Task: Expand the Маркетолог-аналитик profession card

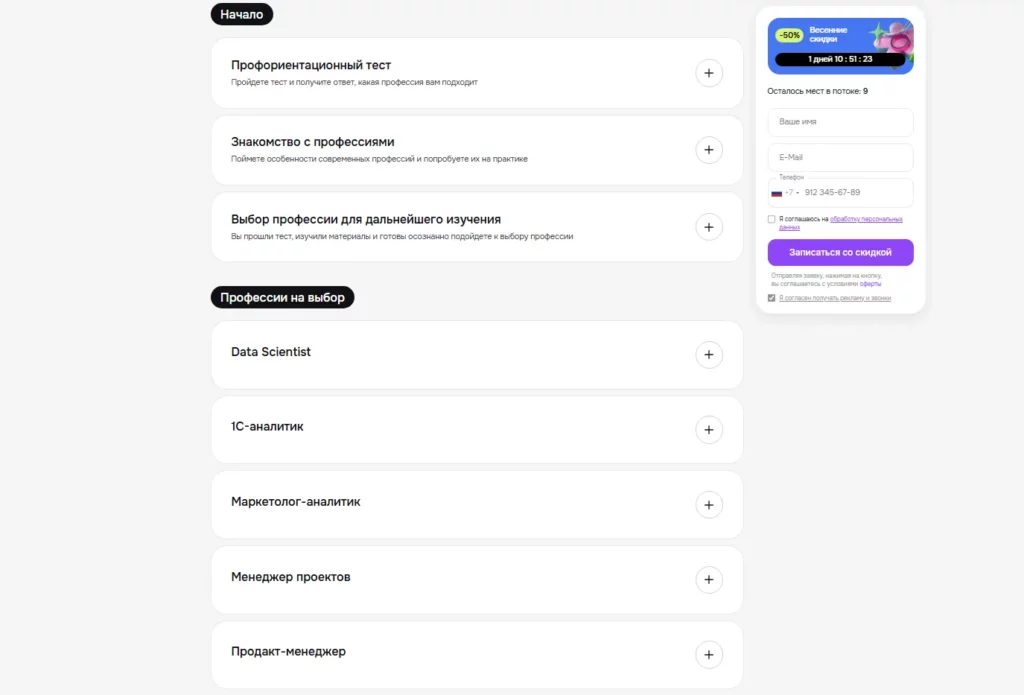Action: coord(709,504)
